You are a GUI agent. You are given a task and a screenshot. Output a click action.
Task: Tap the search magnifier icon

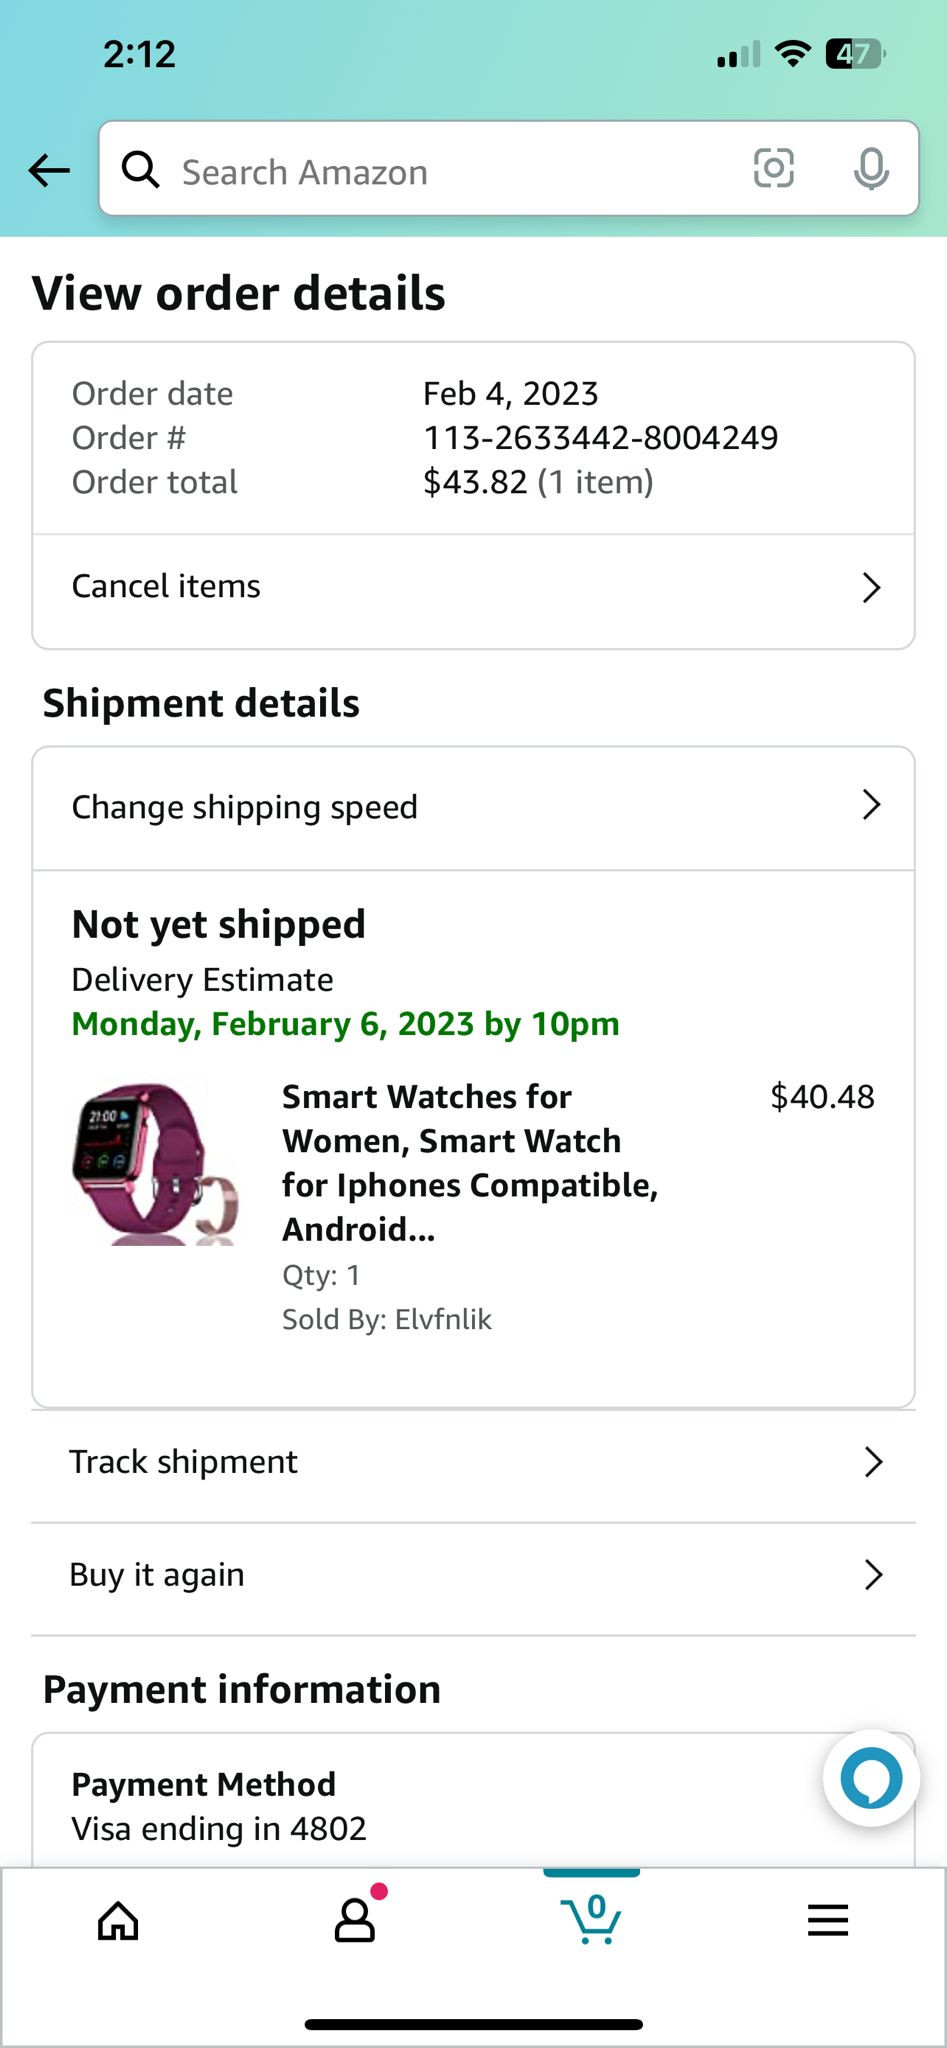140,170
